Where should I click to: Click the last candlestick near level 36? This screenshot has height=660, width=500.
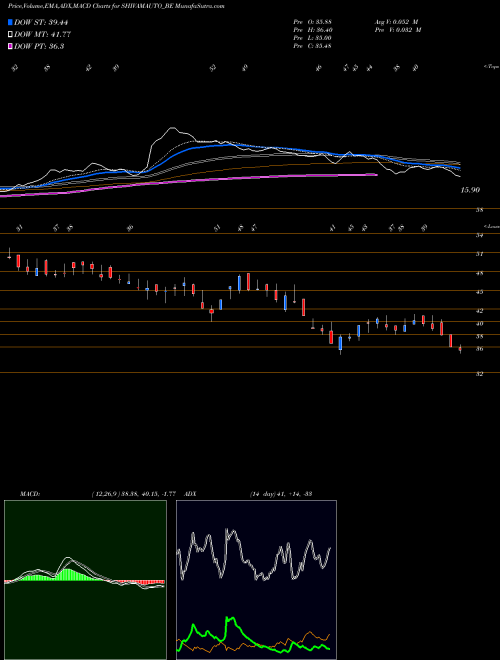pos(460,349)
